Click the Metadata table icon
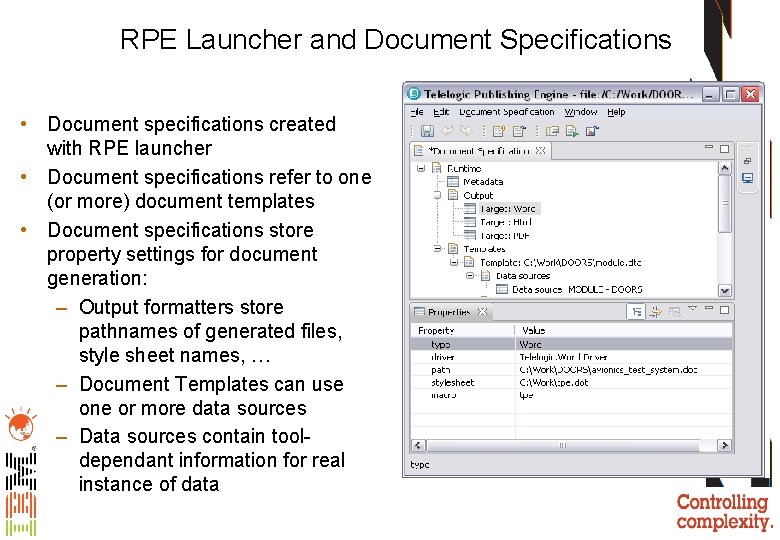The width and height of the screenshot is (780, 540). tap(452, 181)
